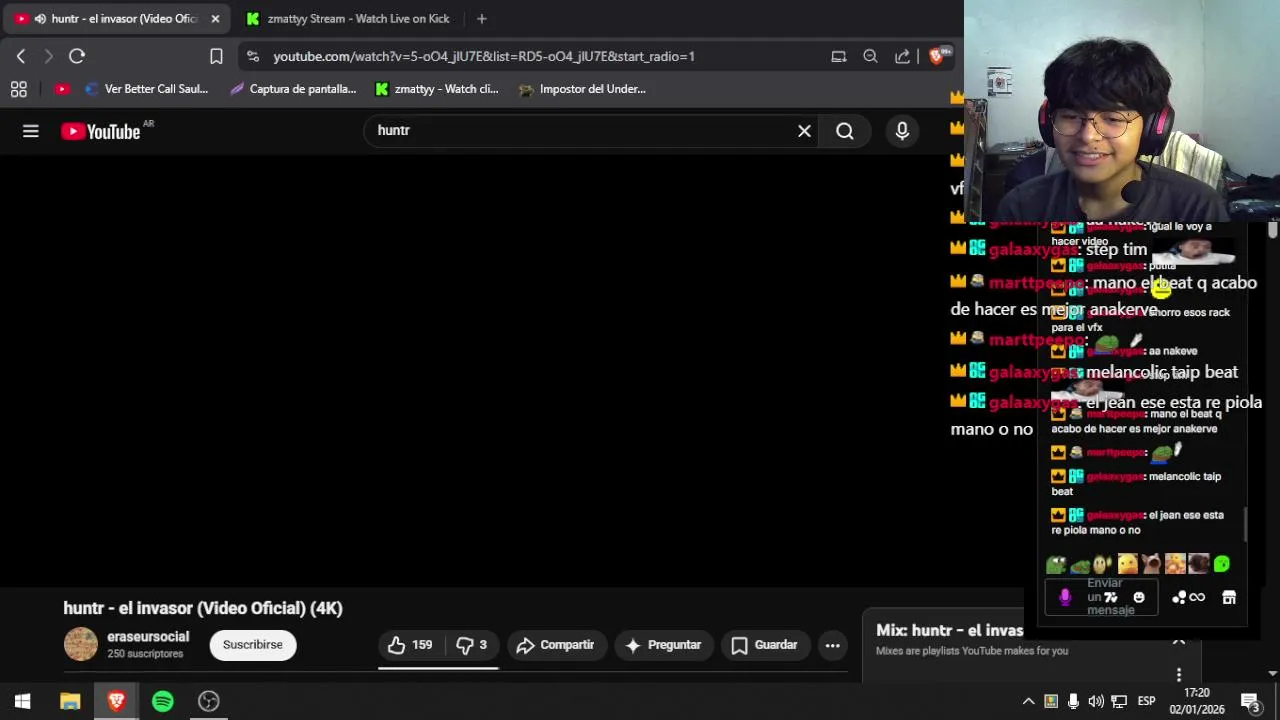
Task: Share the video using Compartir
Action: (555, 645)
